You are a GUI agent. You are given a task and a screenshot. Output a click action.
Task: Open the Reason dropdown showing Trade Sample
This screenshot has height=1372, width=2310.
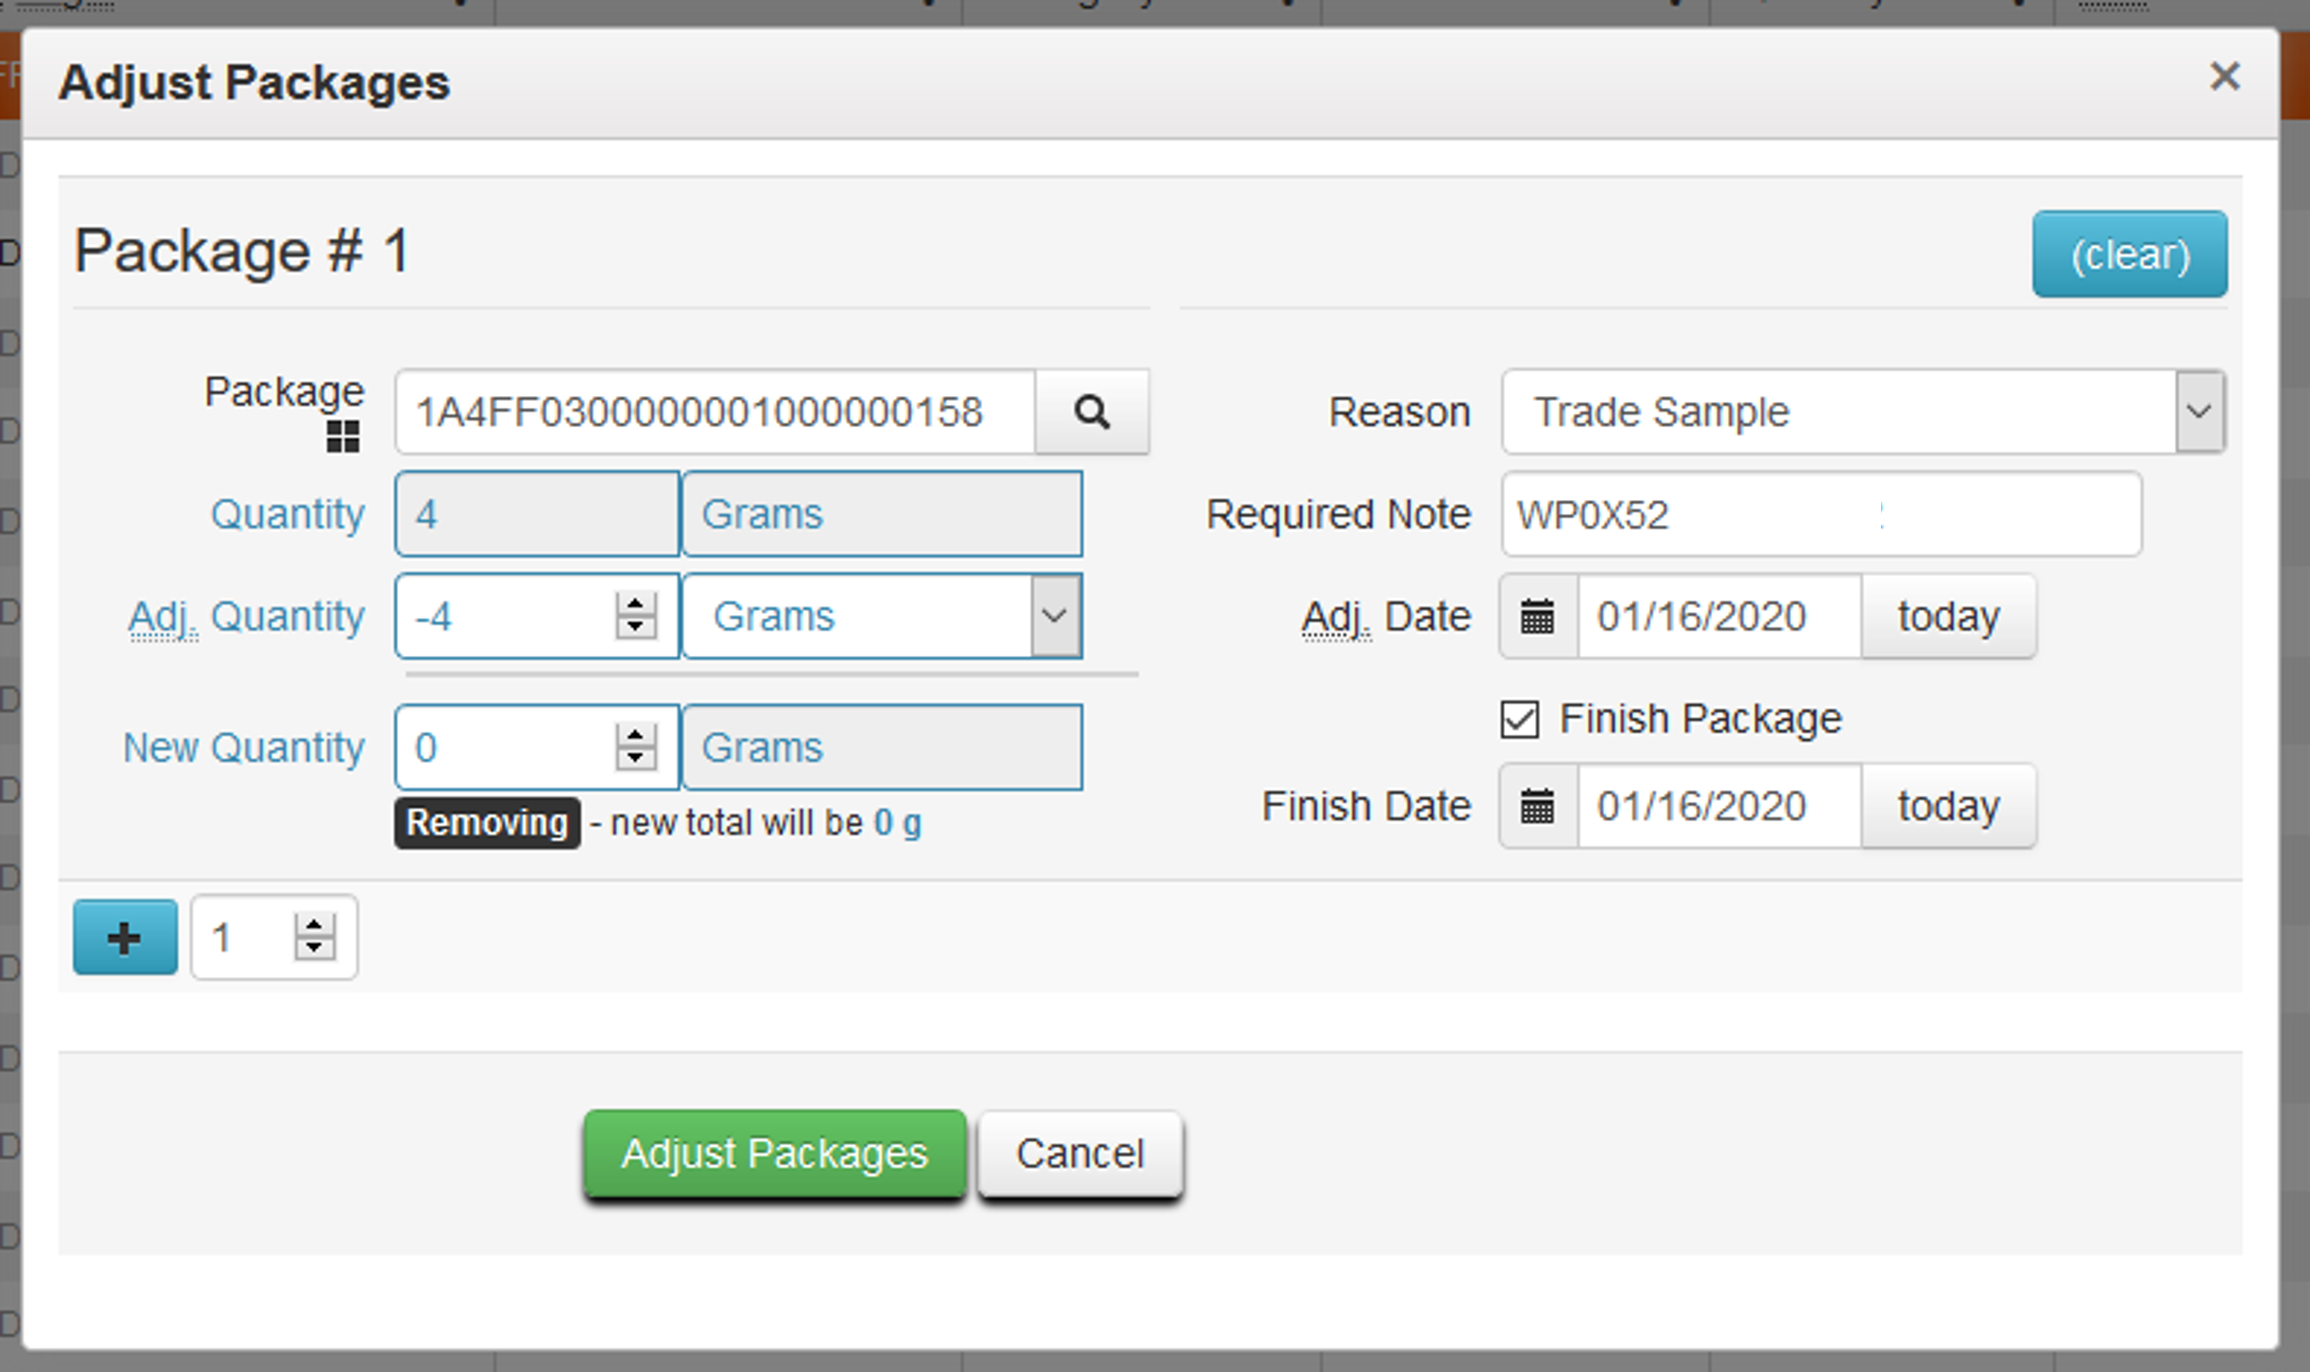pyautogui.click(x=1863, y=412)
